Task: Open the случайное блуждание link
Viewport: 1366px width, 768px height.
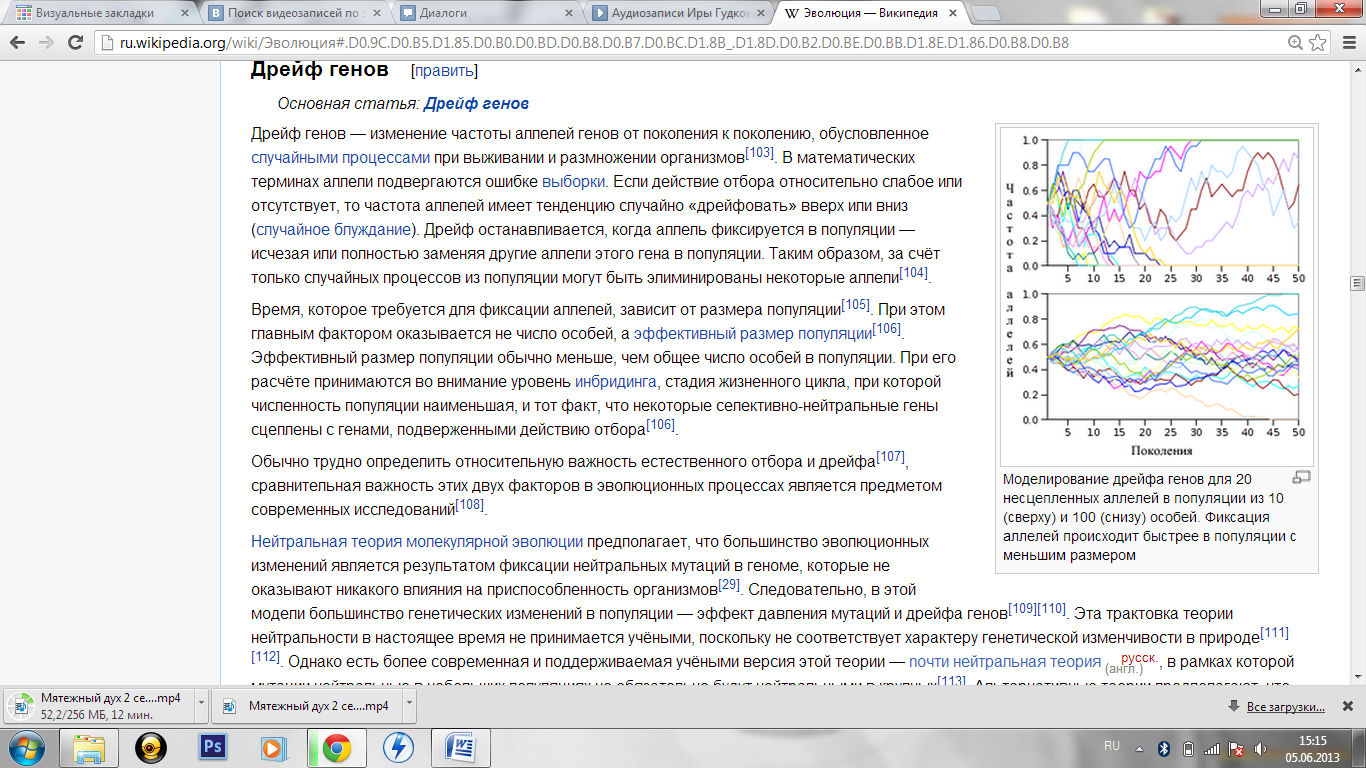Action: (334, 230)
